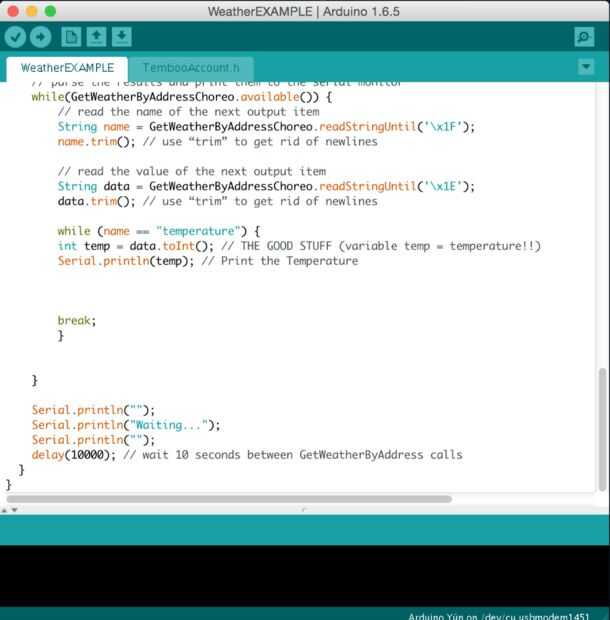Save the sketch with Save icon
Viewport: 610px width, 620px height.
point(122,37)
